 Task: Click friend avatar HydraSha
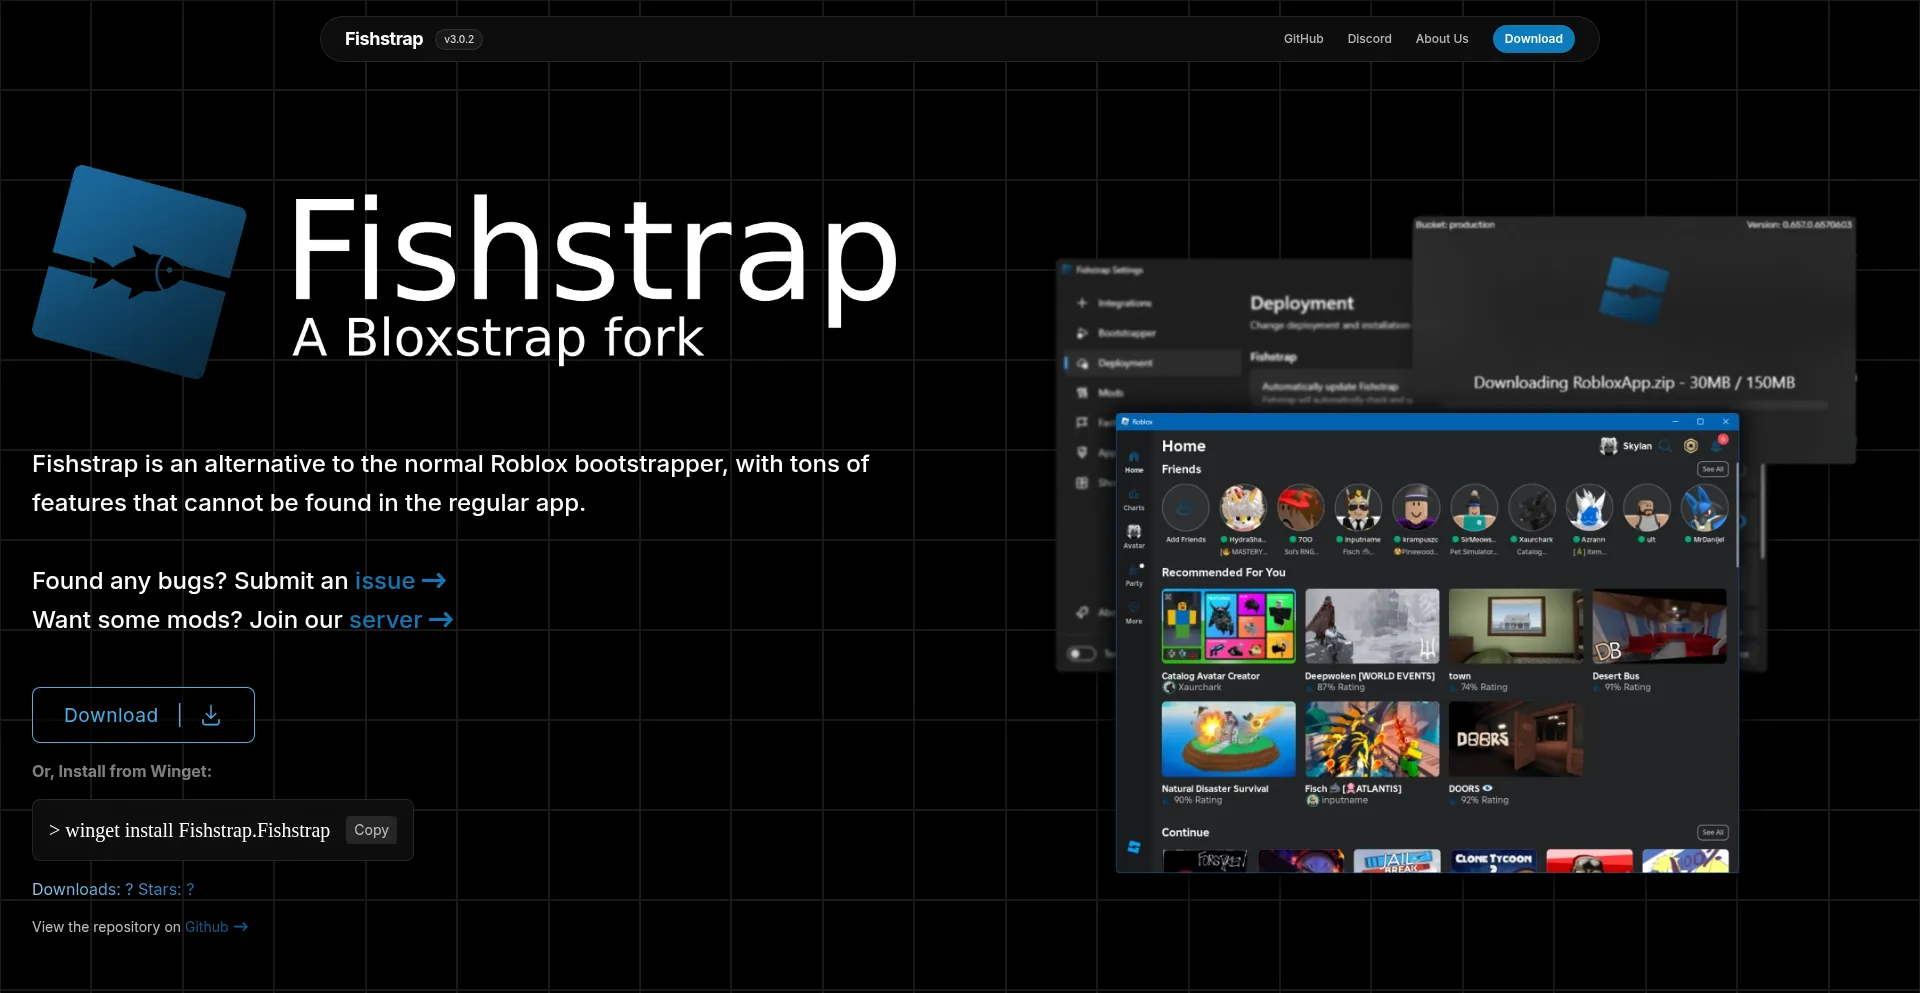tap(1243, 508)
